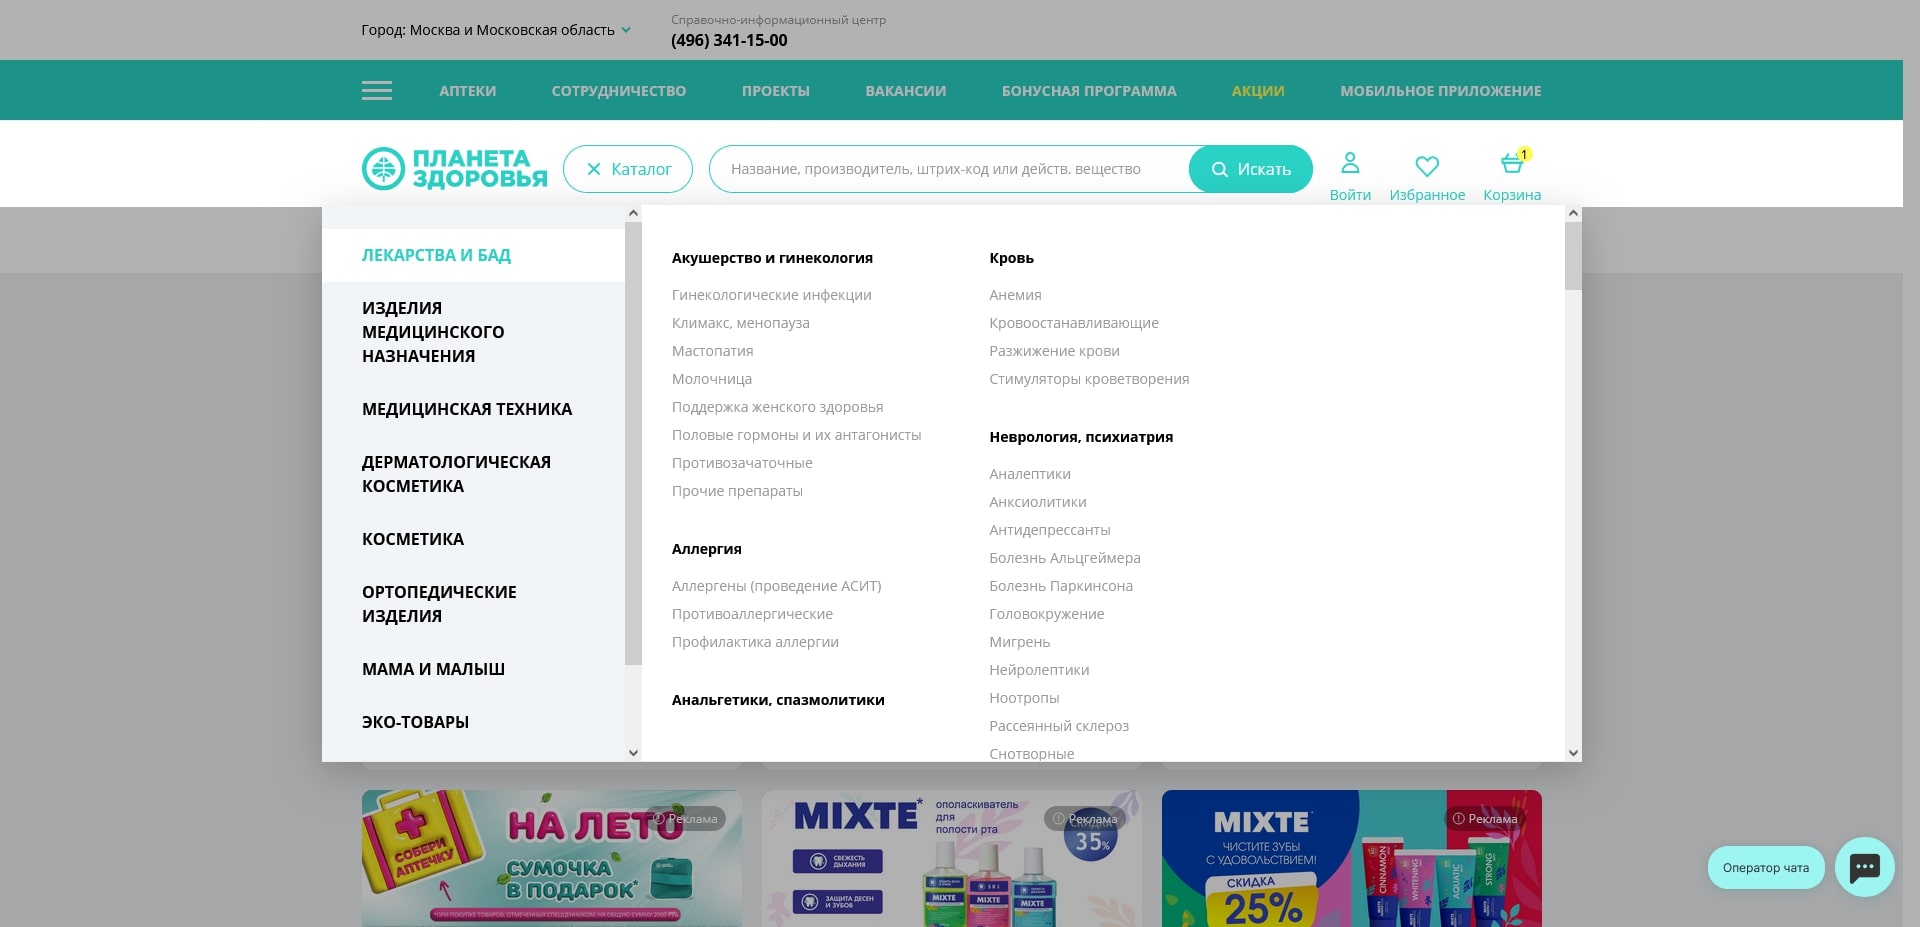Click the Оператор чата button
The image size is (1920, 927).
coord(1764,867)
